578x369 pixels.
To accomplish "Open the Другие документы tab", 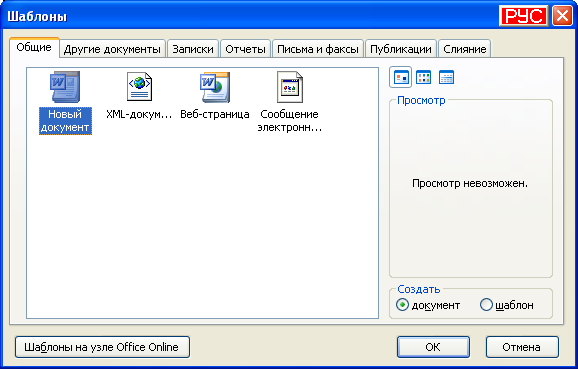I will pyautogui.click(x=112, y=49).
